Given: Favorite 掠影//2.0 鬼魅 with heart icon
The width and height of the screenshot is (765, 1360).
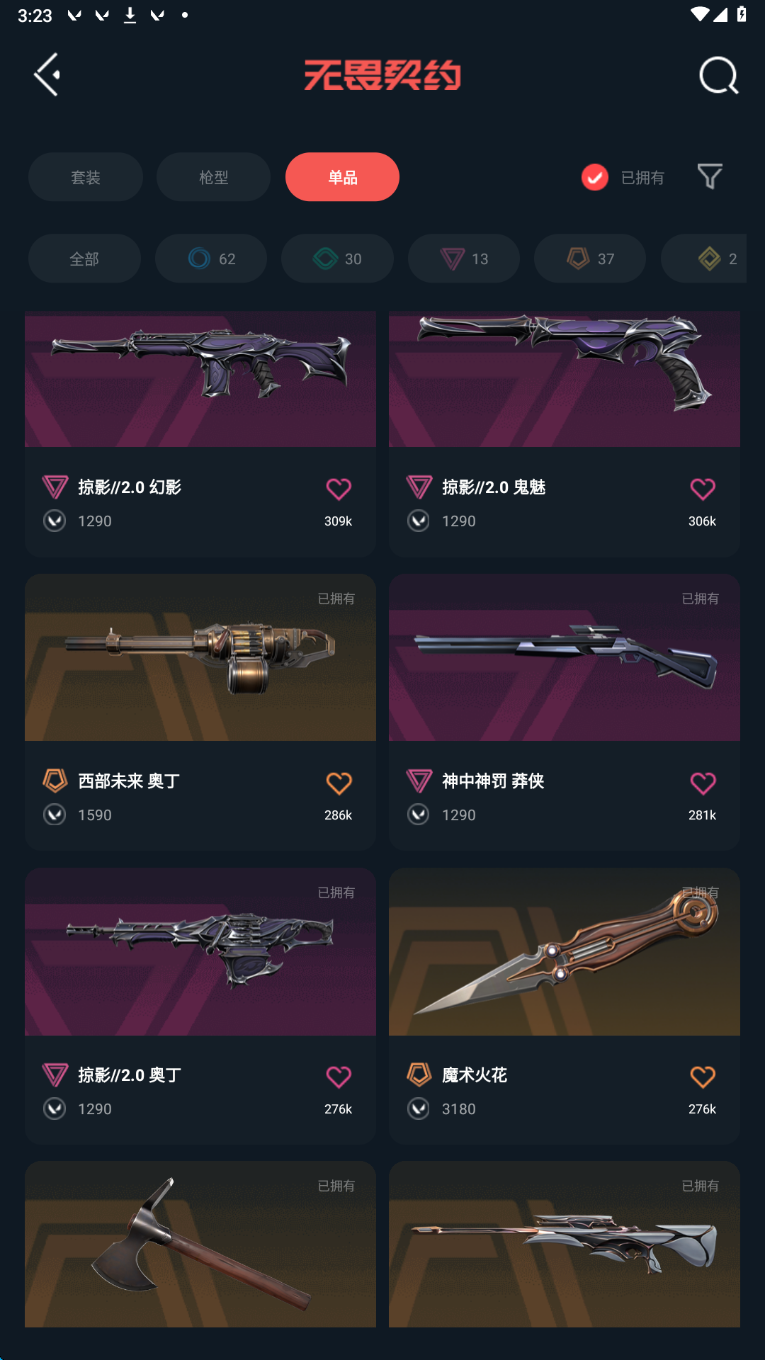Looking at the screenshot, I should (x=703, y=488).
